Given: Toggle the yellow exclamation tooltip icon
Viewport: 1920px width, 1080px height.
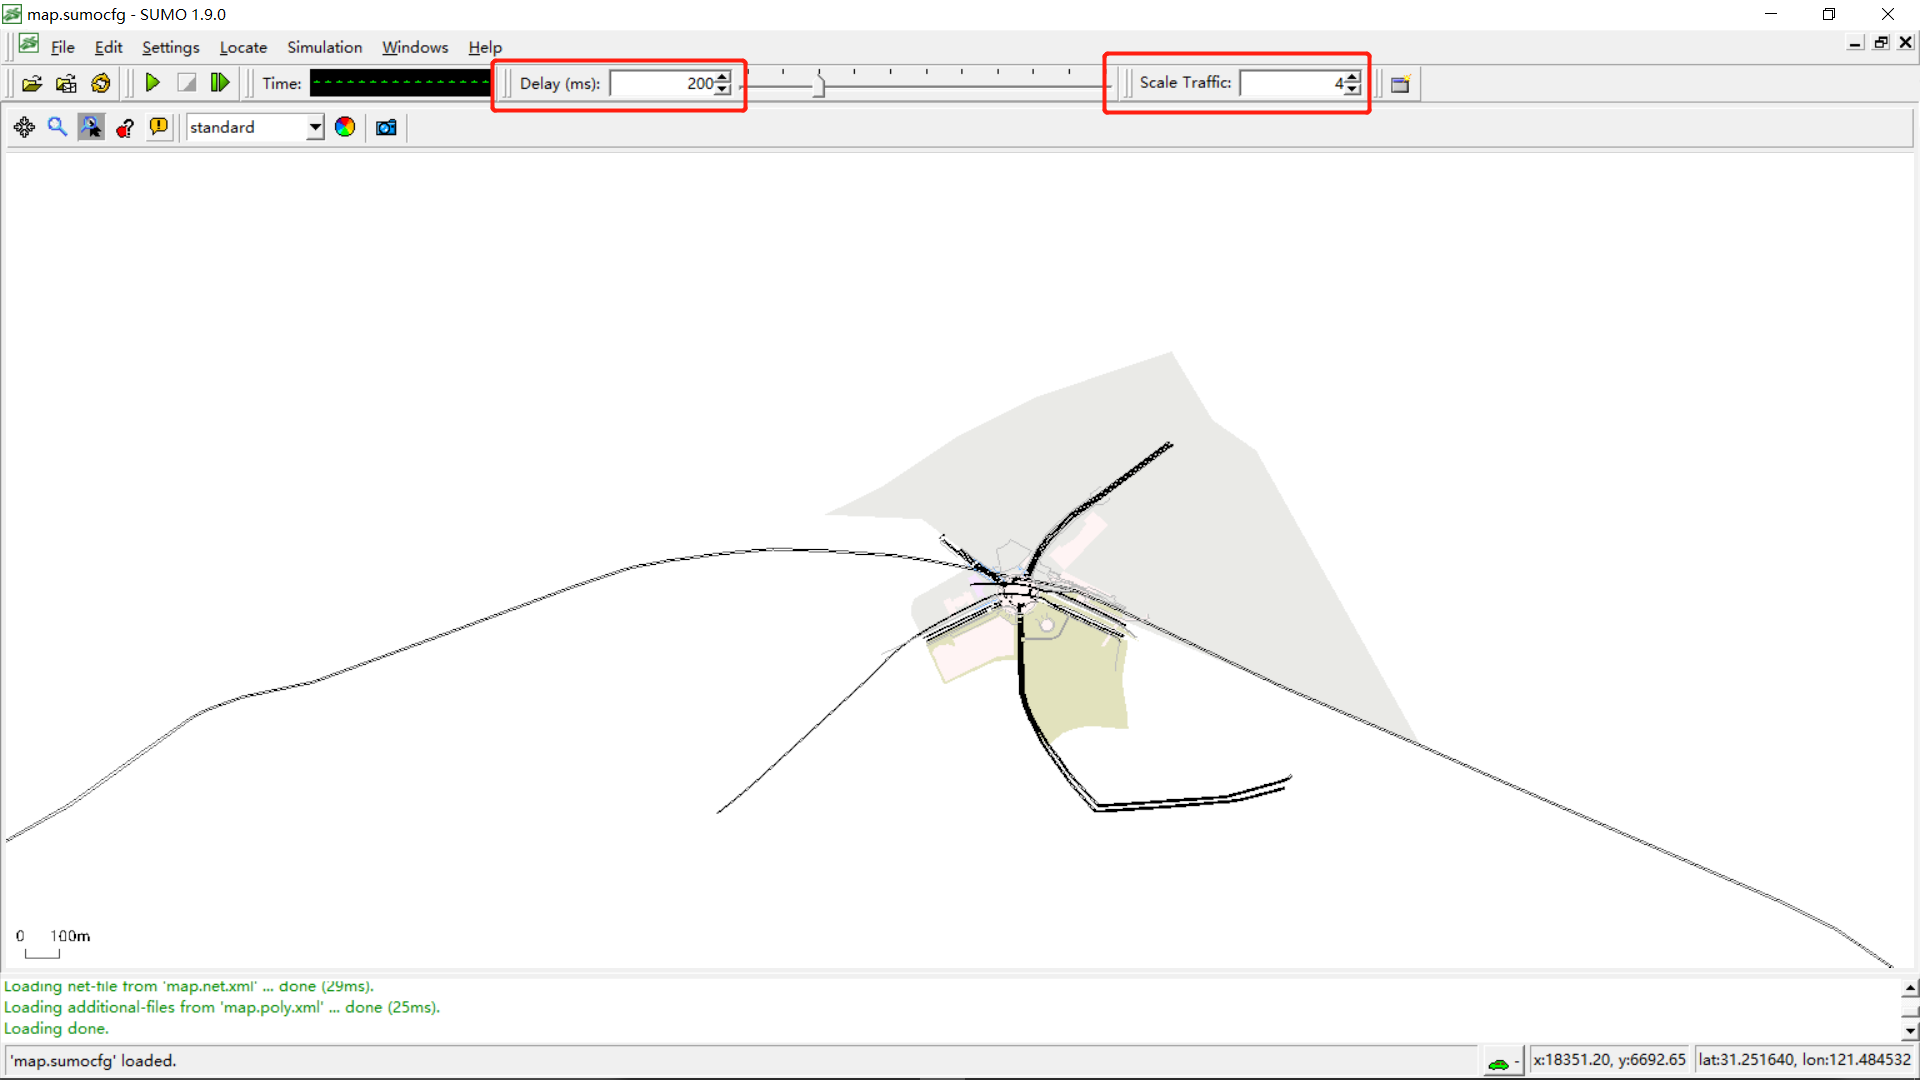Looking at the screenshot, I should pos(158,127).
